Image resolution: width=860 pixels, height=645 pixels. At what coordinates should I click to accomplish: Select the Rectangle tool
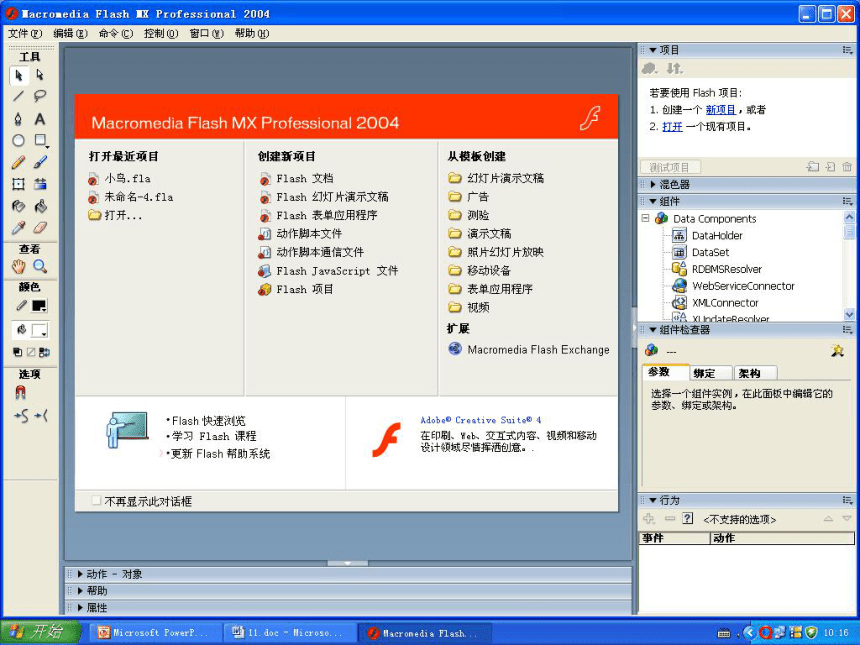click(x=40, y=140)
